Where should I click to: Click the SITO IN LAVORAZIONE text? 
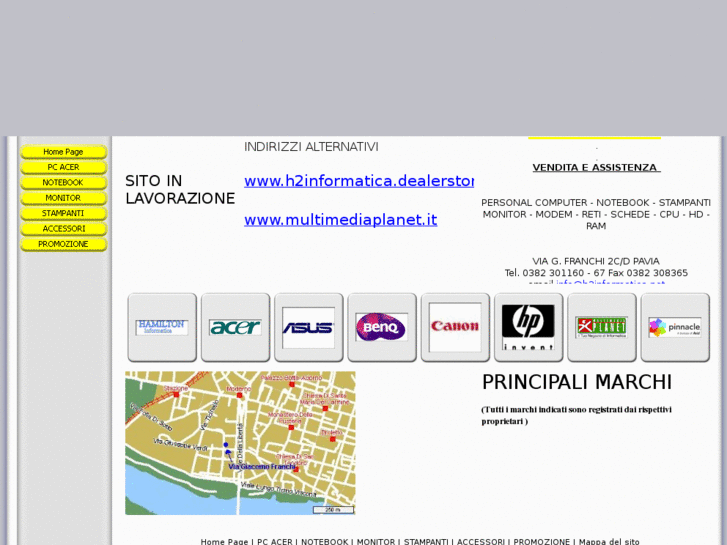(180, 189)
